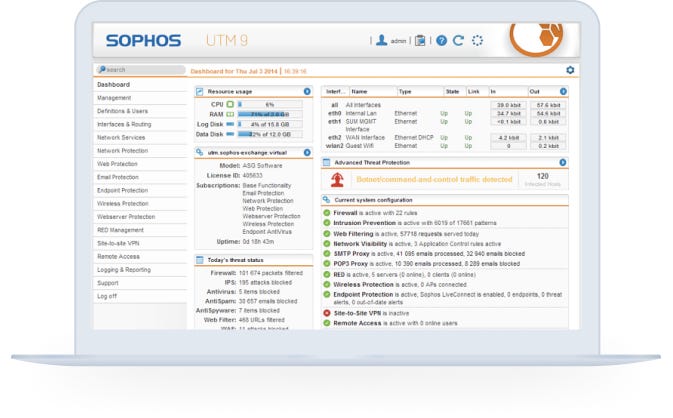The height and width of the screenshot is (418, 673).
Task: Collapse the interfaces table panel
Action: (x=563, y=91)
